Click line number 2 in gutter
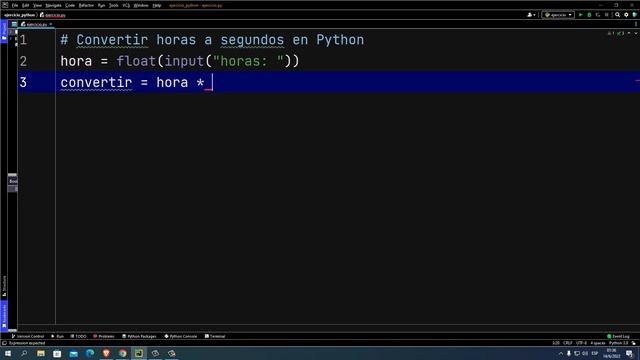The height and width of the screenshot is (360, 640). 23,61
